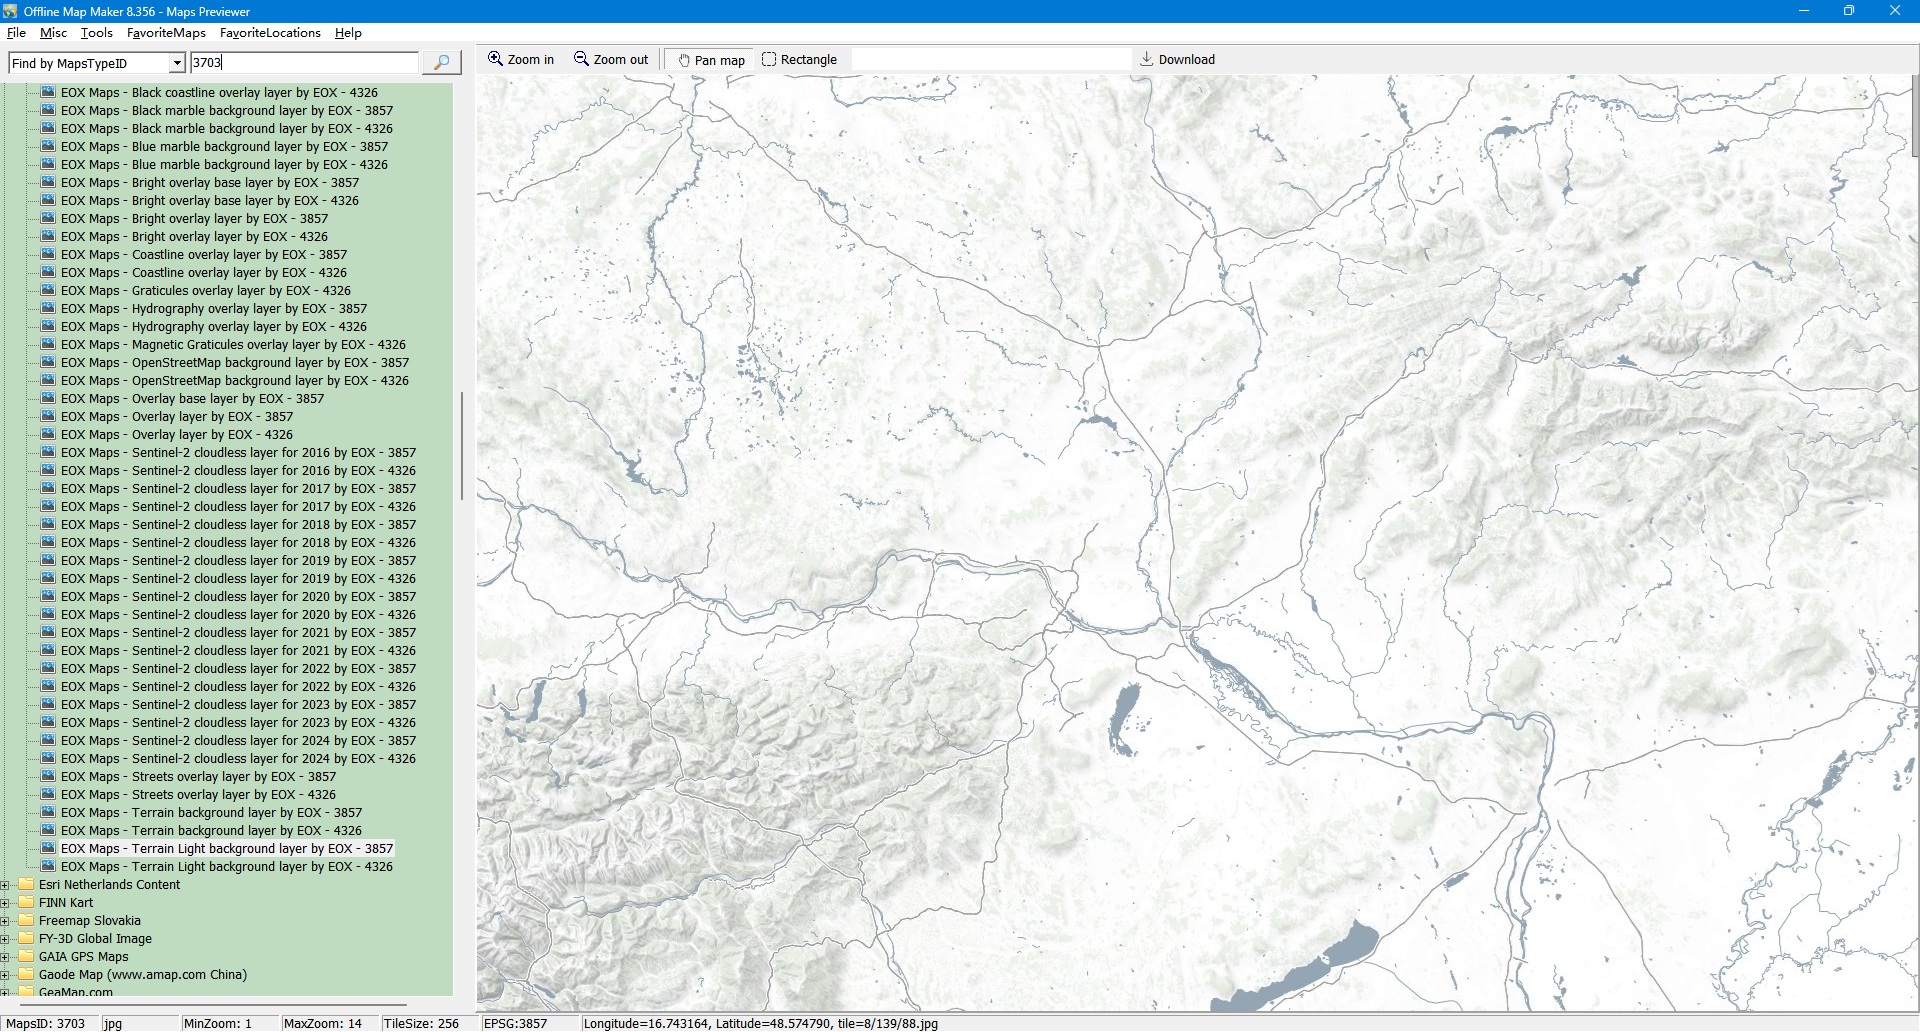1920x1032 pixels.
Task: Click the maps list vertical scrollbar
Action: (461, 445)
